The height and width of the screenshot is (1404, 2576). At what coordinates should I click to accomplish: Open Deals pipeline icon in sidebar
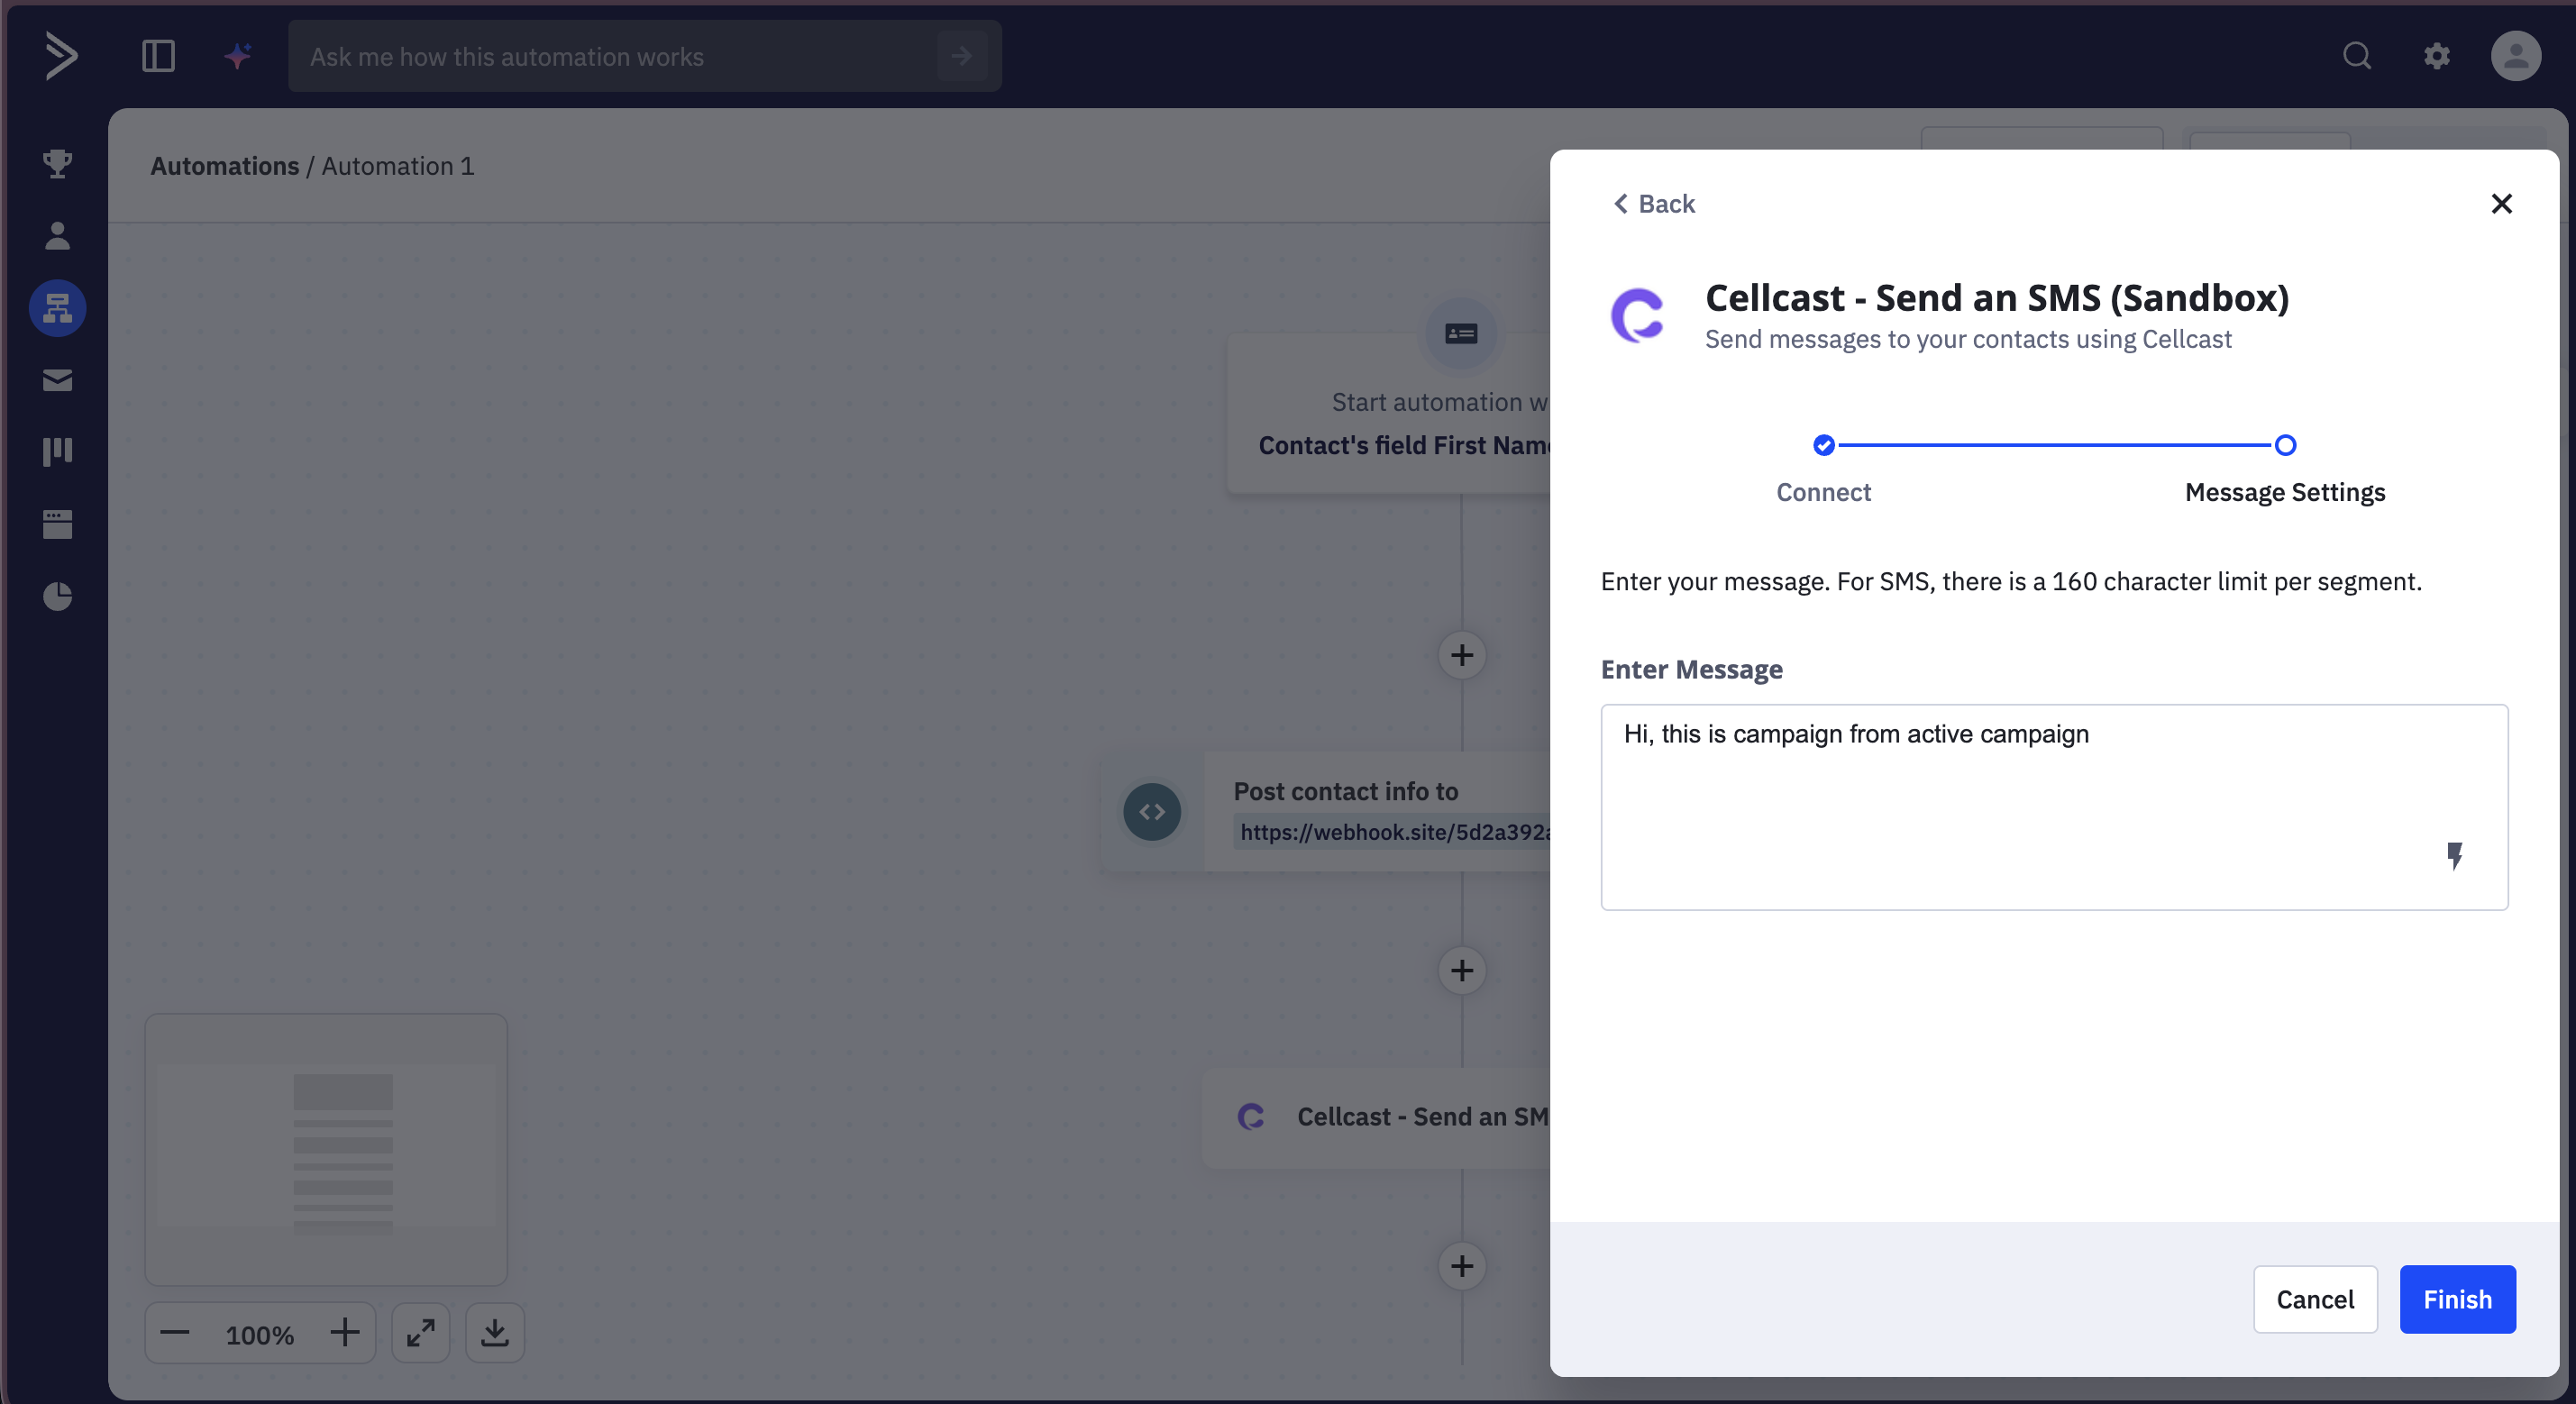58,452
